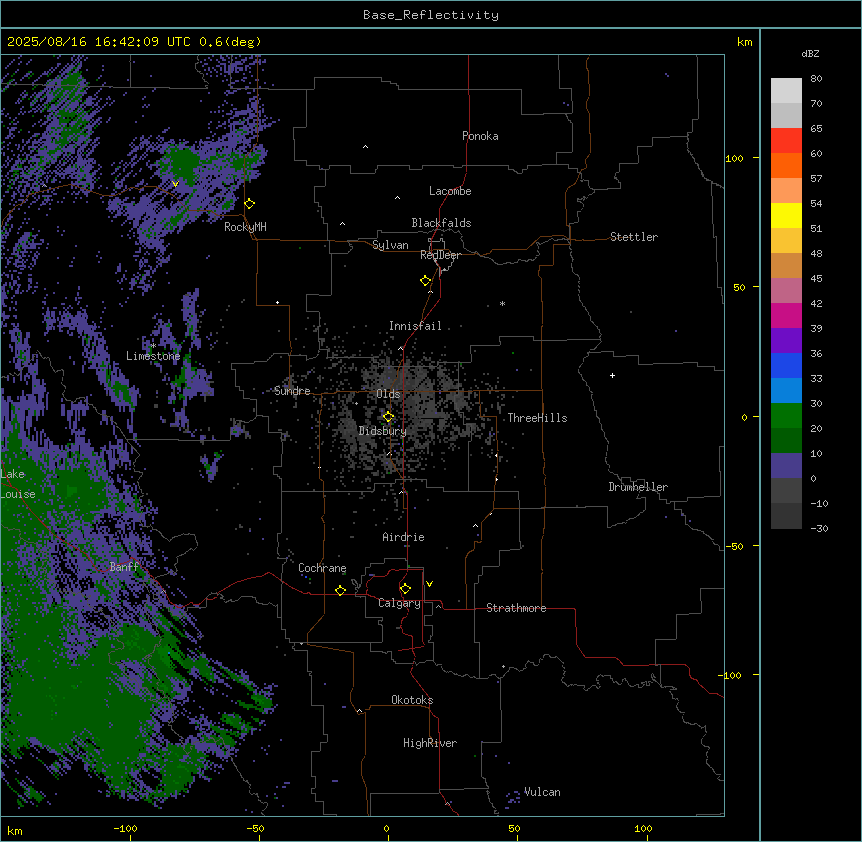Pick the magenta 42–39 dBZ legend swatch

tap(786, 315)
